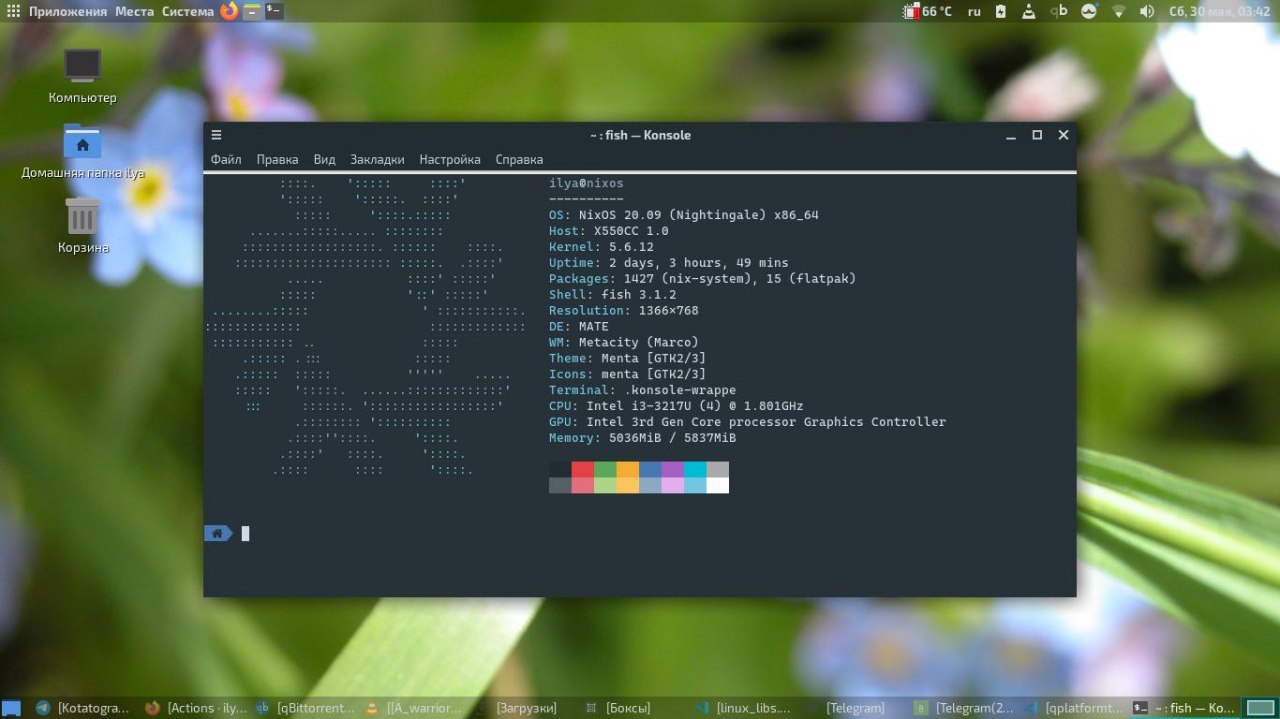
Task: Open the clock showing Сб, 30 мая, 03:42
Action: (1218, 11)
